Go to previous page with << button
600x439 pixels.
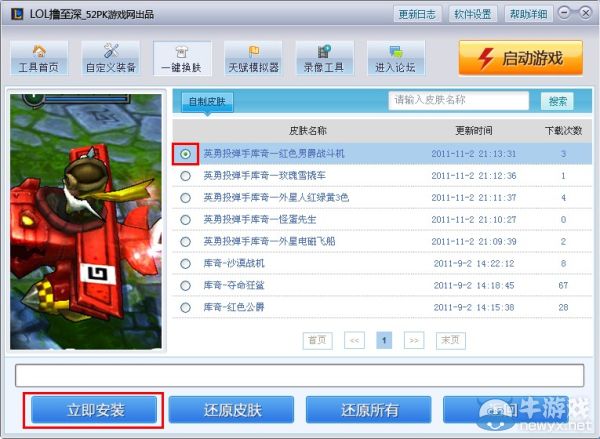coord(354,340)
